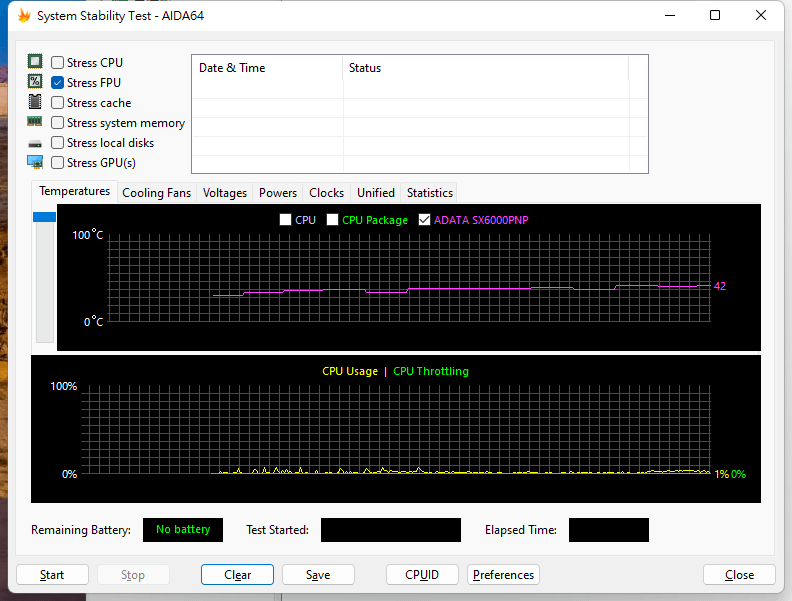Image resolution: width=792 pixels, height=601 pixels.
Task: Open the Unified tab
Action: click(376, 193)
